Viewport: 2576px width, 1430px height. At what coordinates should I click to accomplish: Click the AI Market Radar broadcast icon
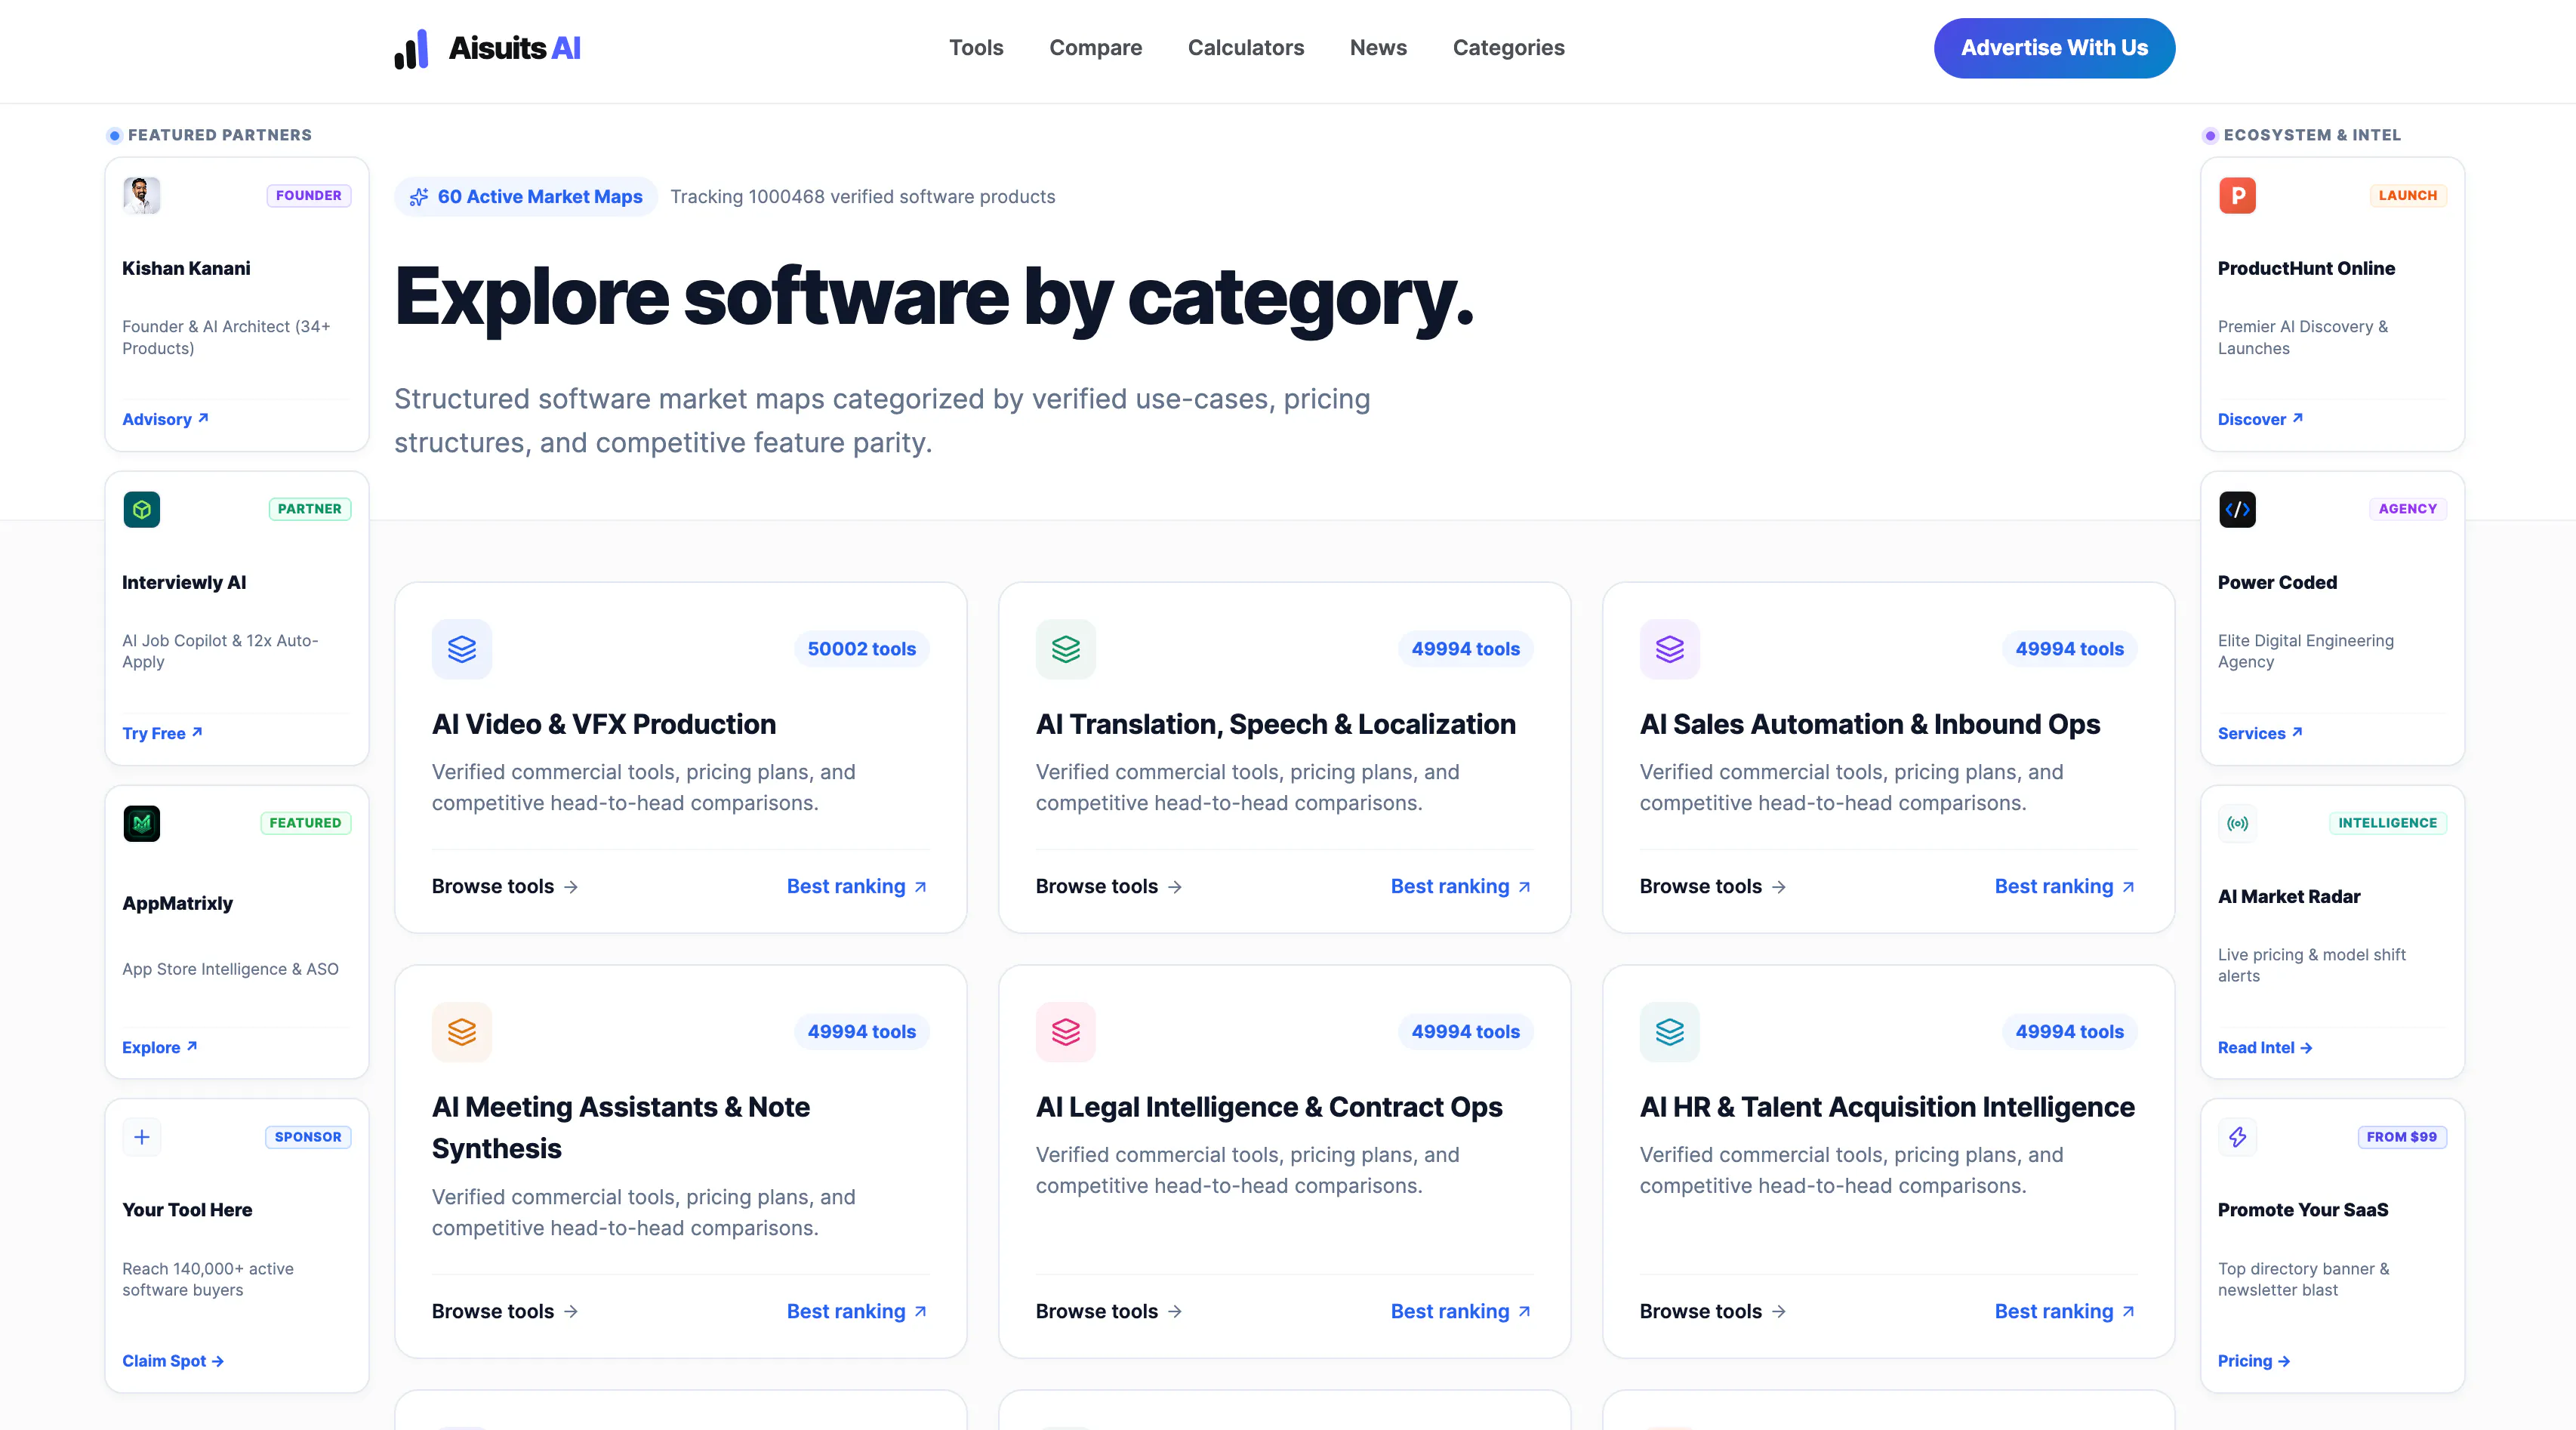2238,823
